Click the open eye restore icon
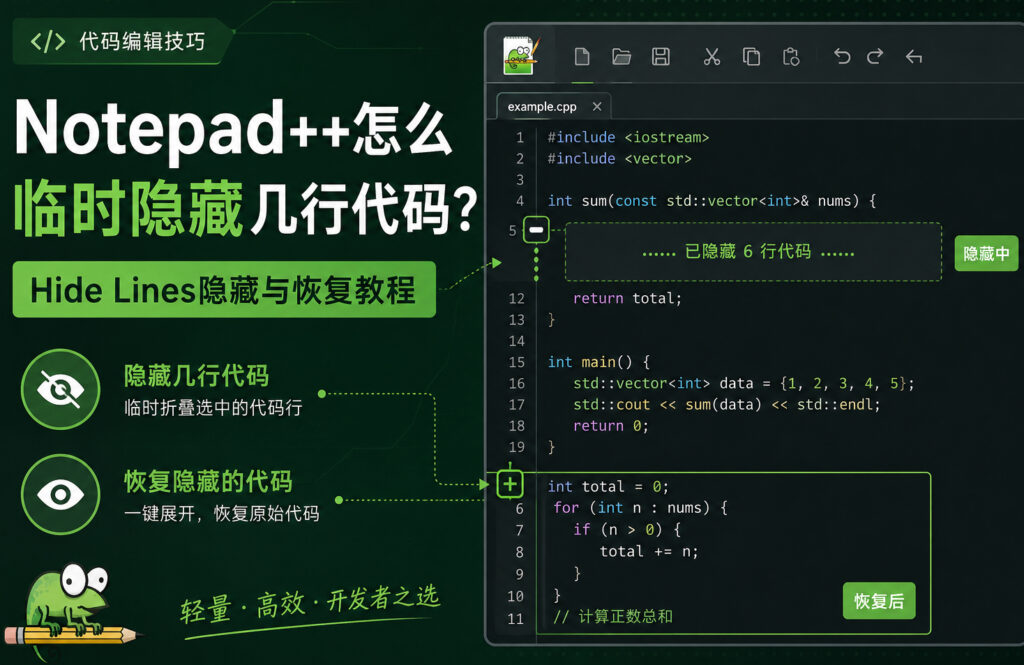This screenshot has width=1024, height=665. (60, 495)
